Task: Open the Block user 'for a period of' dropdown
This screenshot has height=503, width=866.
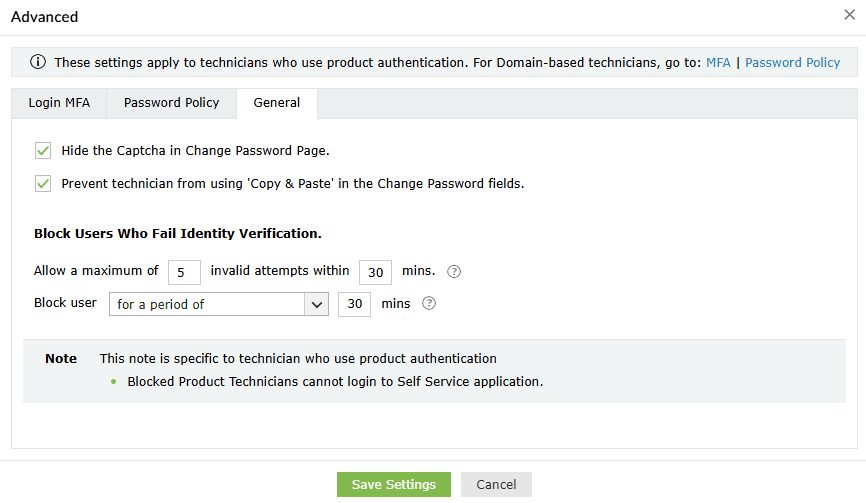Action: (x=206, y=304)
